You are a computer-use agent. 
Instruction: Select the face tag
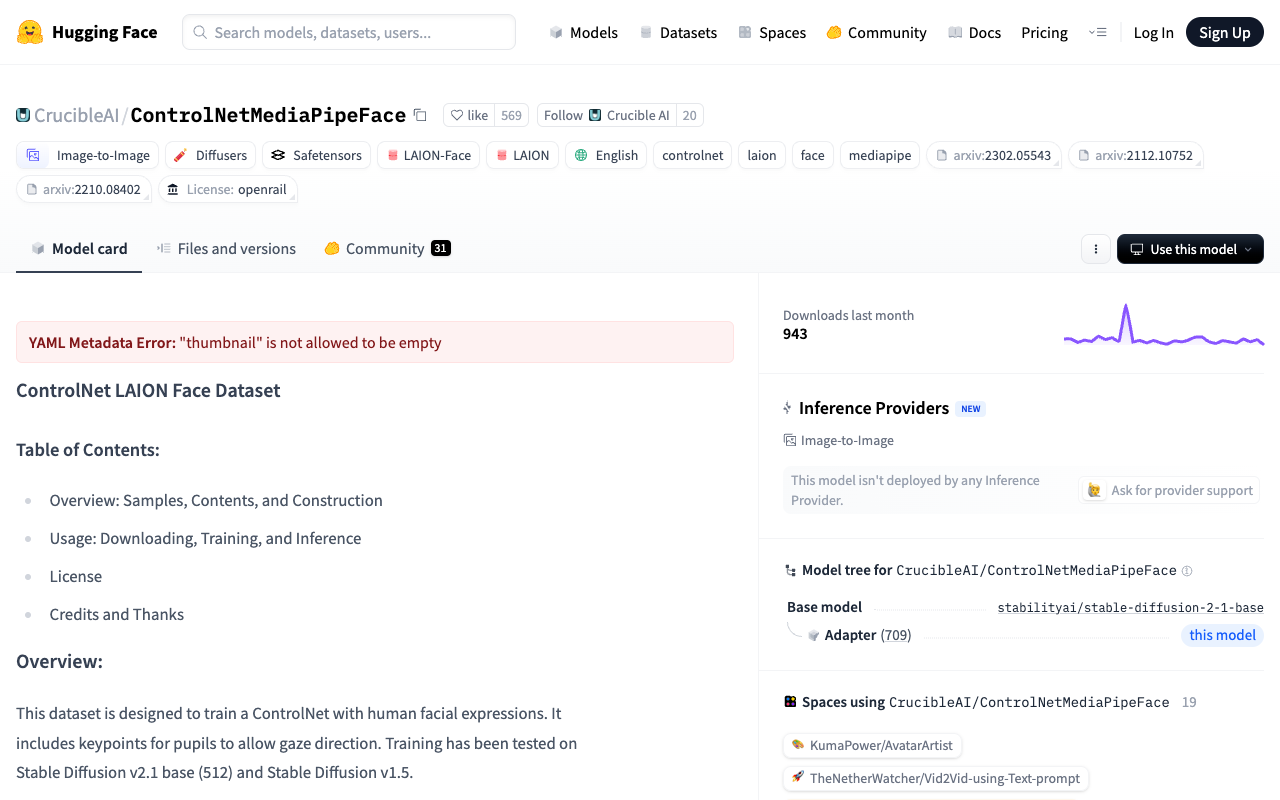[x=813, y=155]
